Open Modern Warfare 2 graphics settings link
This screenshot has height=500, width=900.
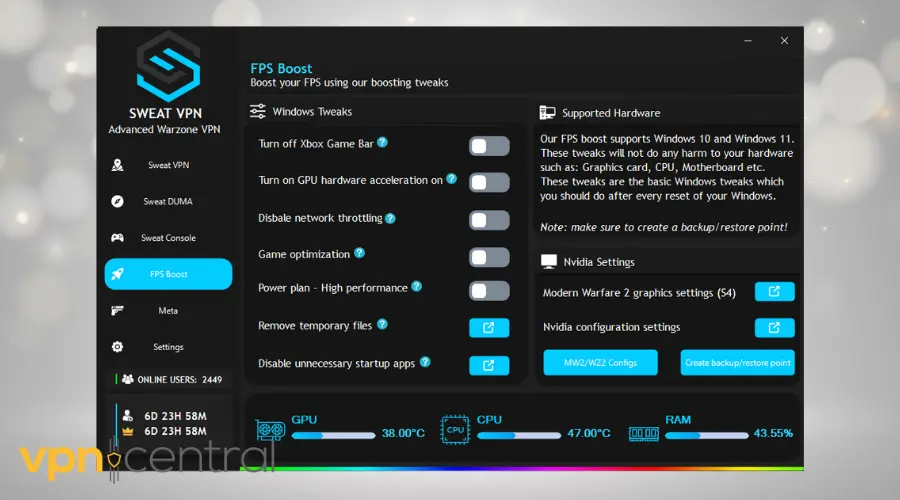coord(774,292)
